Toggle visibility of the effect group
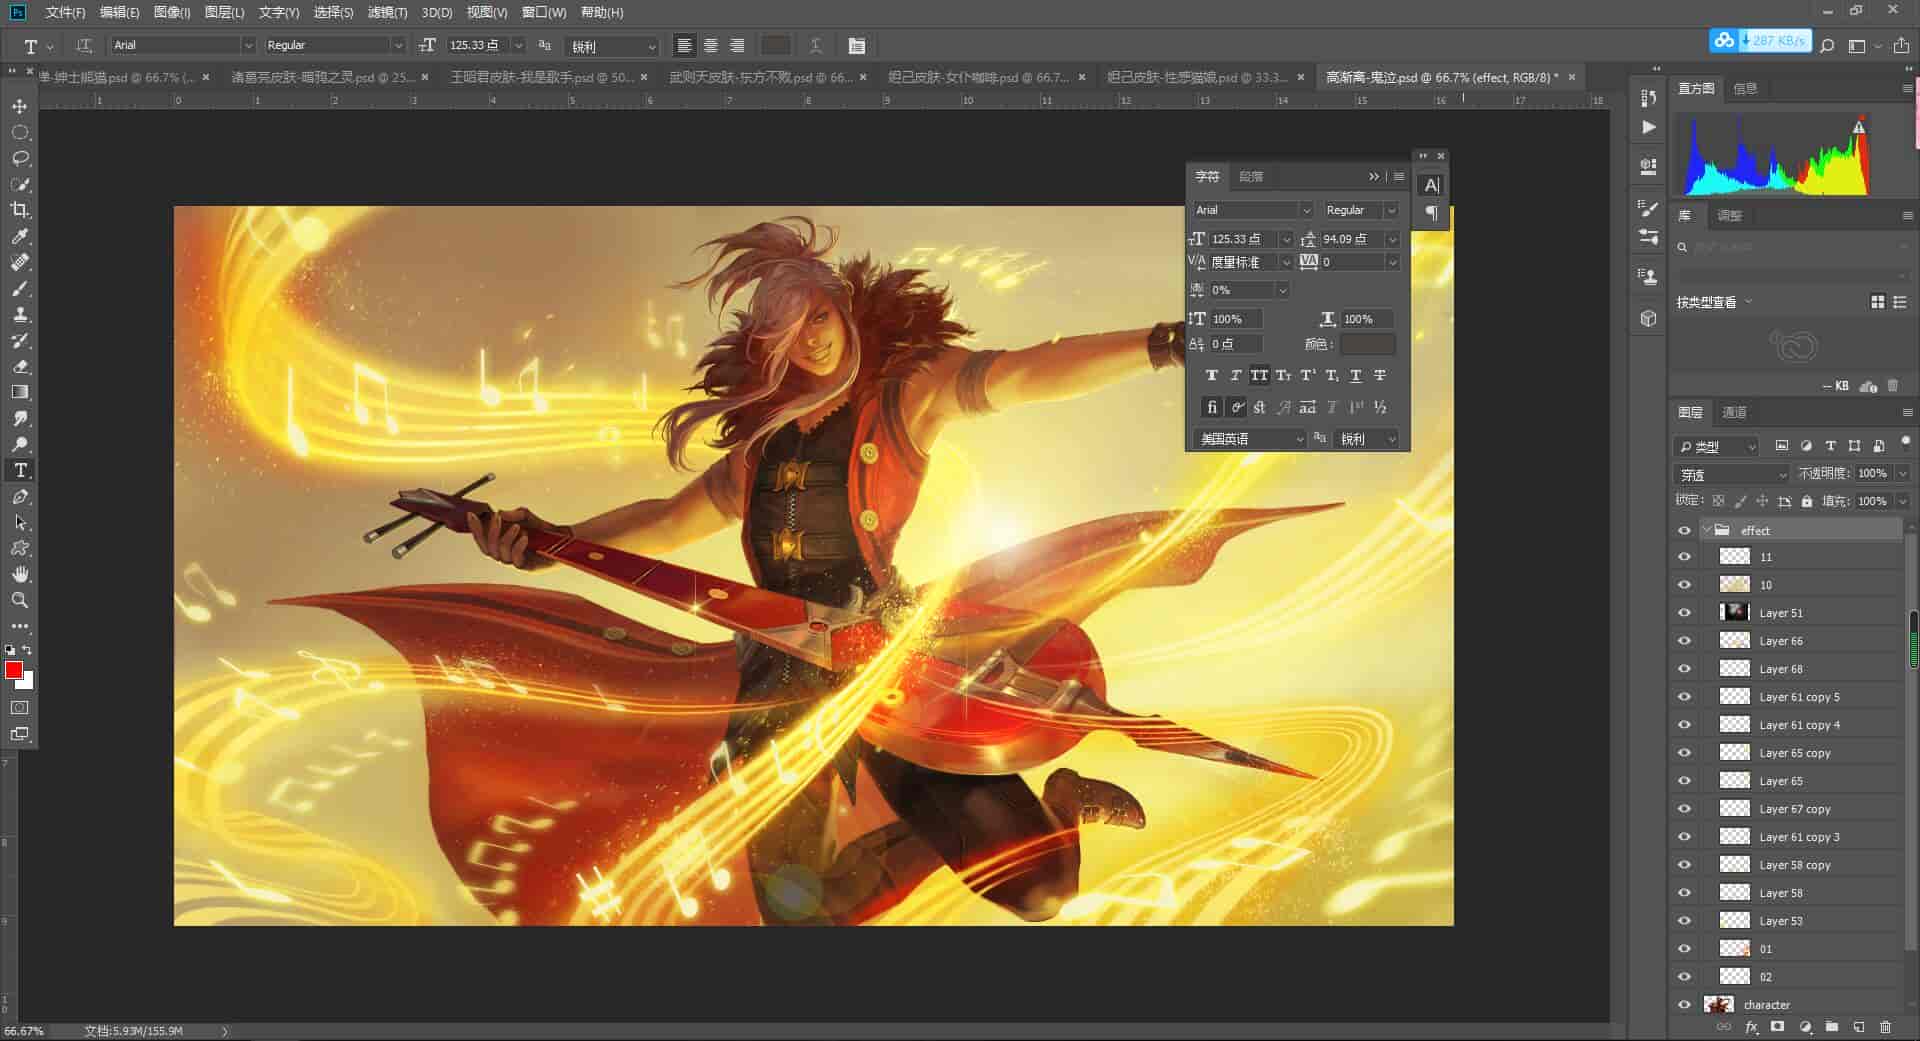This screenshot has height=1041, width=1920. [x=1685, y=531]
